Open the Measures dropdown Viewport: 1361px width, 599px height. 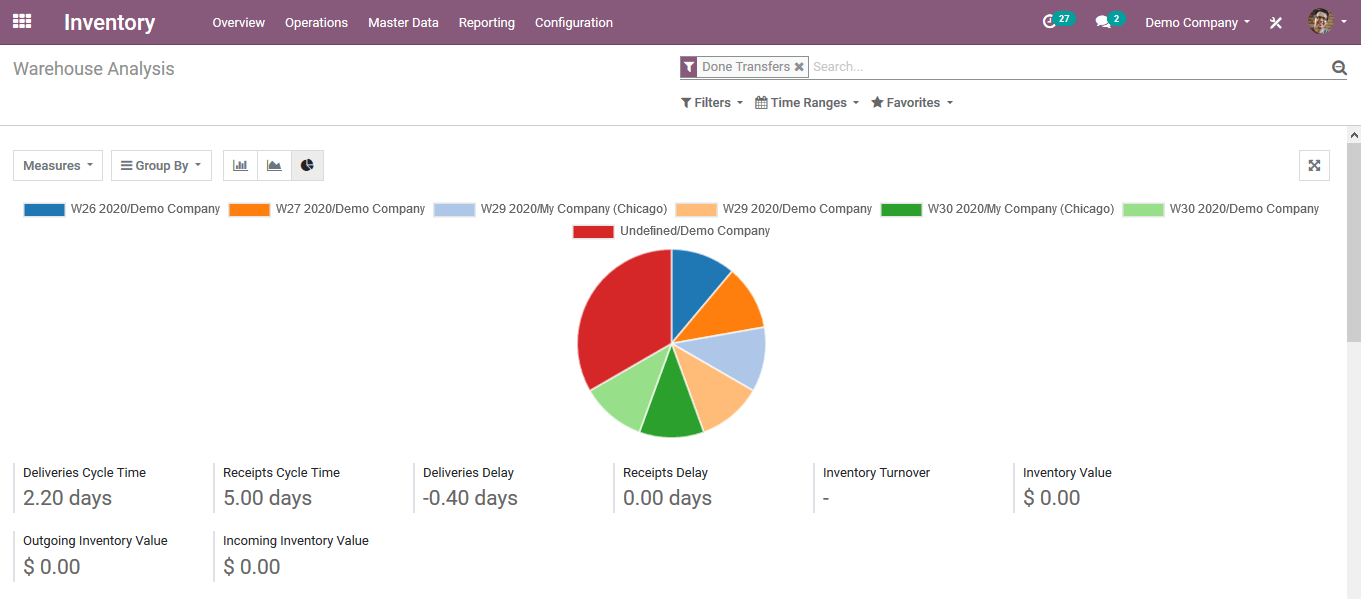coord(58,166)
